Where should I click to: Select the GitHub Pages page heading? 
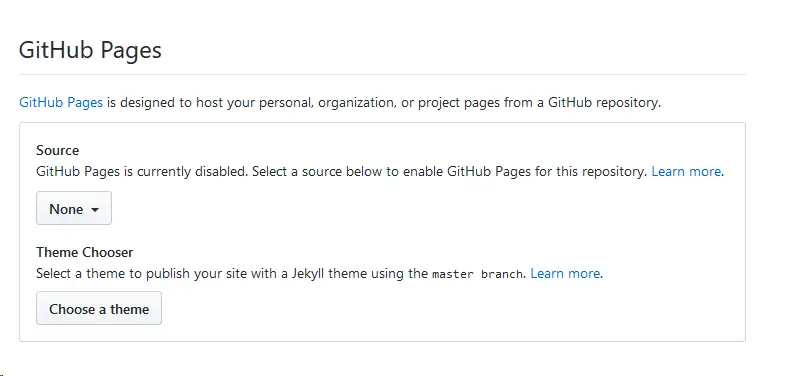90,50
